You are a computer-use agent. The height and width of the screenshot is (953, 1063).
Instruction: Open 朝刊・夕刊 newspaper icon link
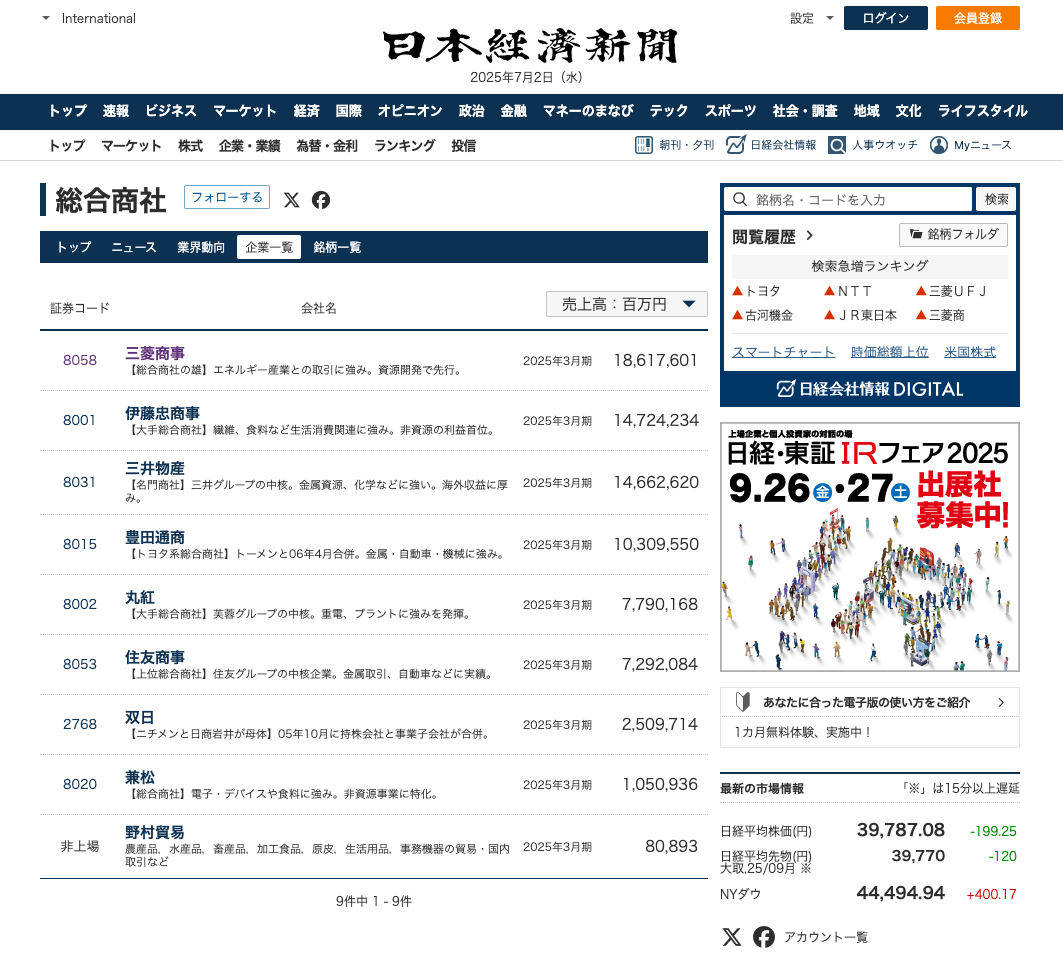click(x=643, y=145)
